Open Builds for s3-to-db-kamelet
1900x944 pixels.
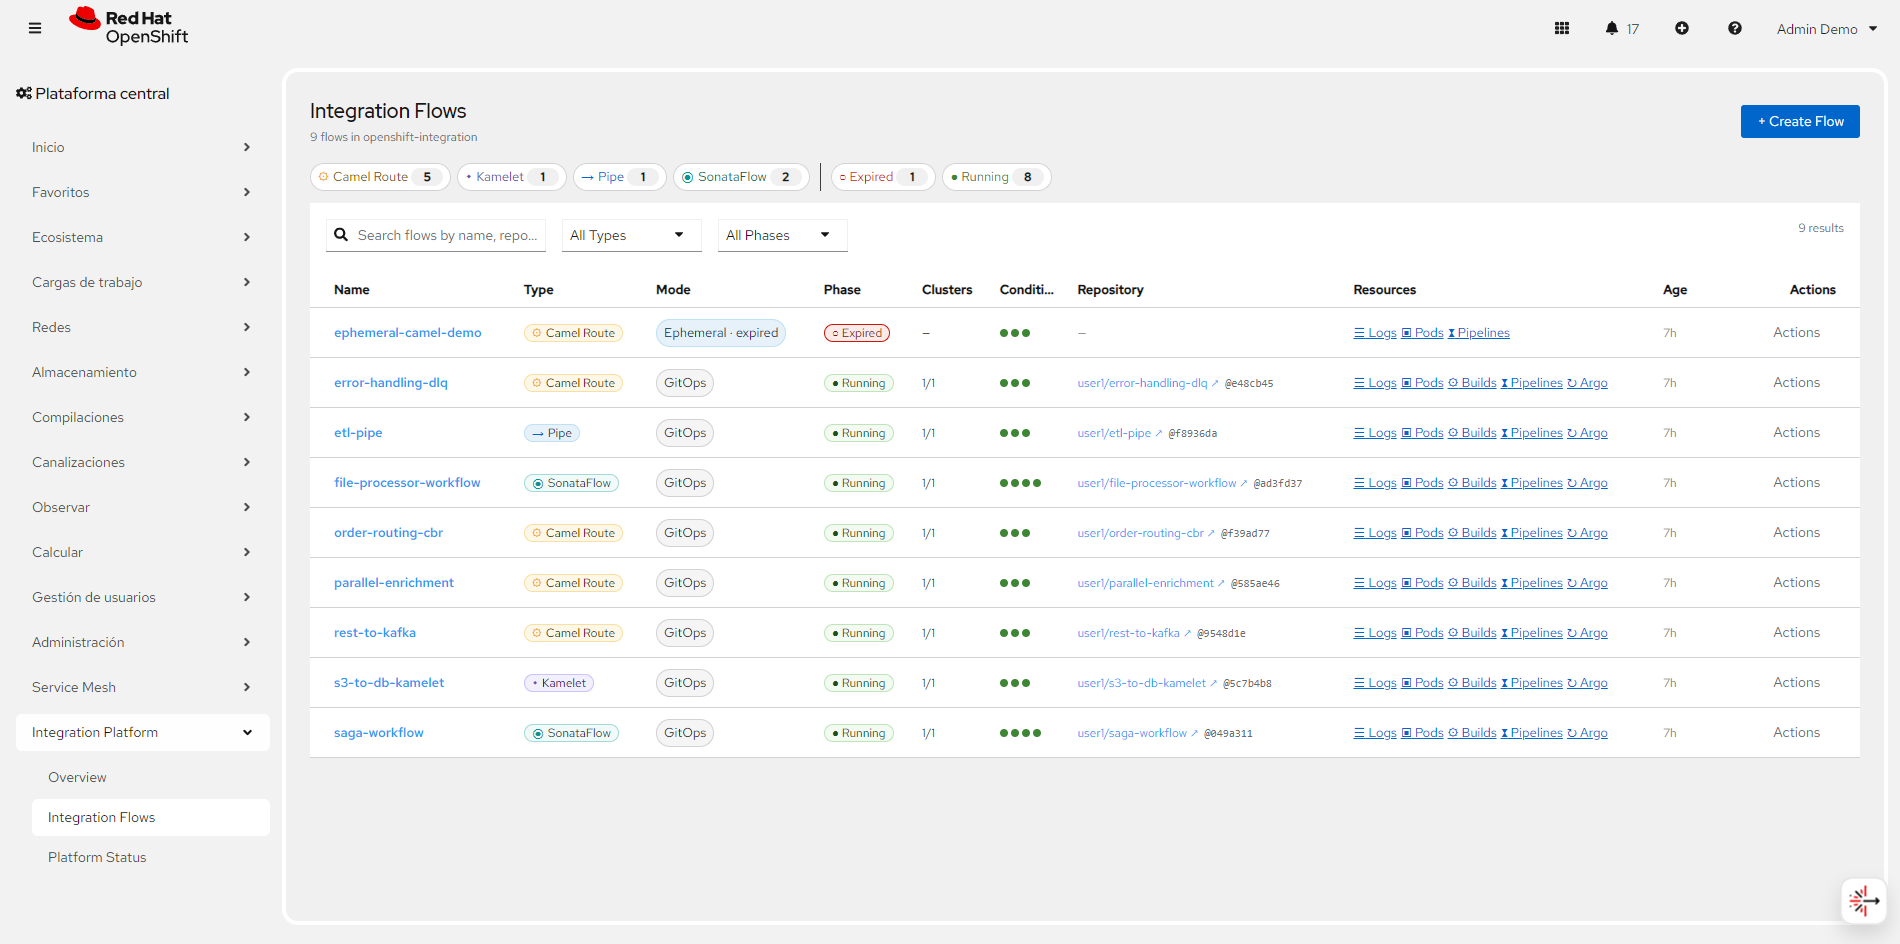1472,683
